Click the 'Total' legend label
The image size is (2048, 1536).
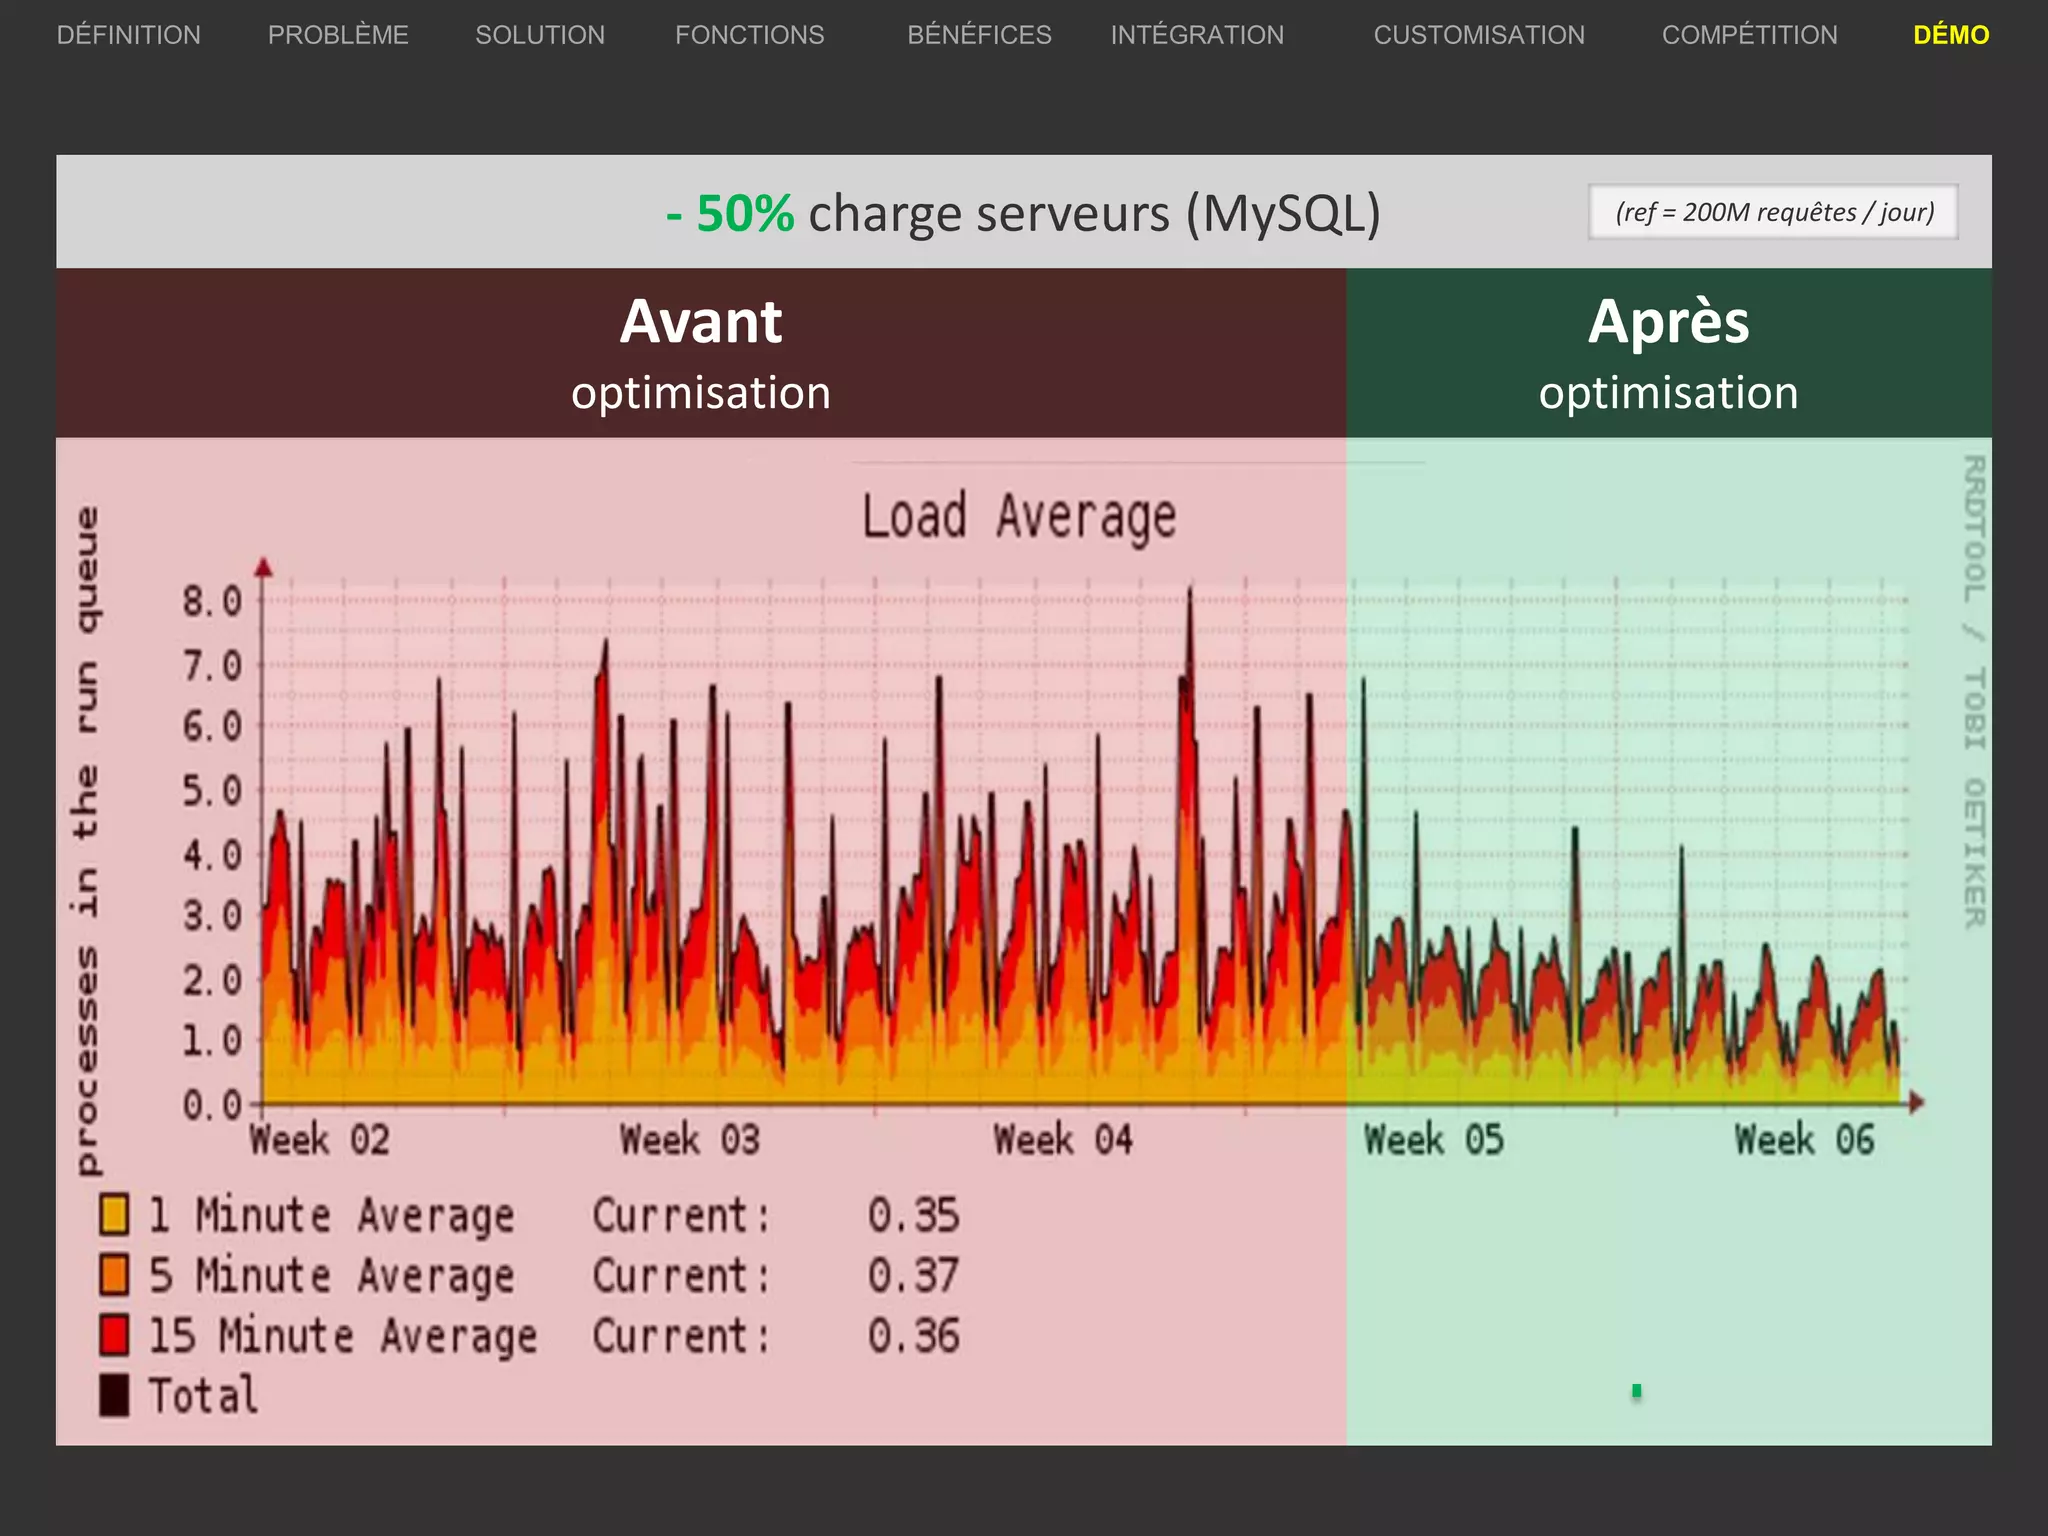pos(203,1395)
